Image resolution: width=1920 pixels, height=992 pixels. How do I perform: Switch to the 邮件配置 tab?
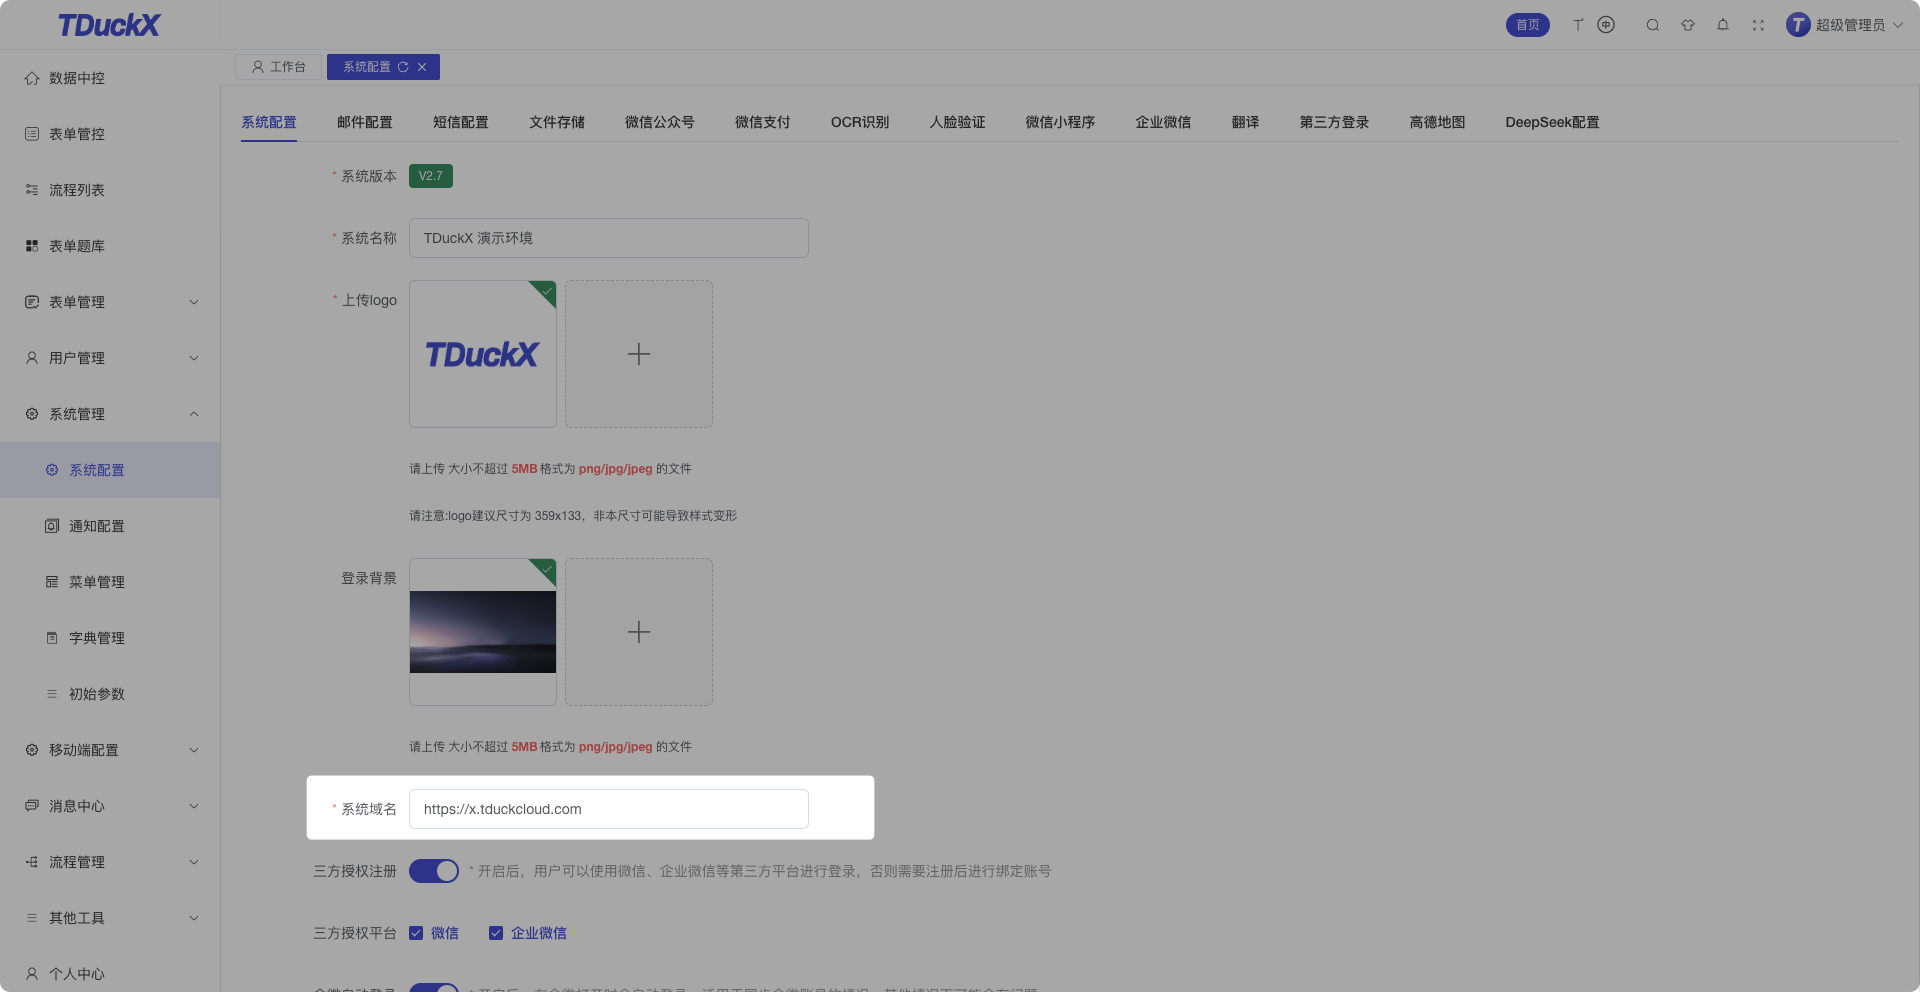(365, 122)
